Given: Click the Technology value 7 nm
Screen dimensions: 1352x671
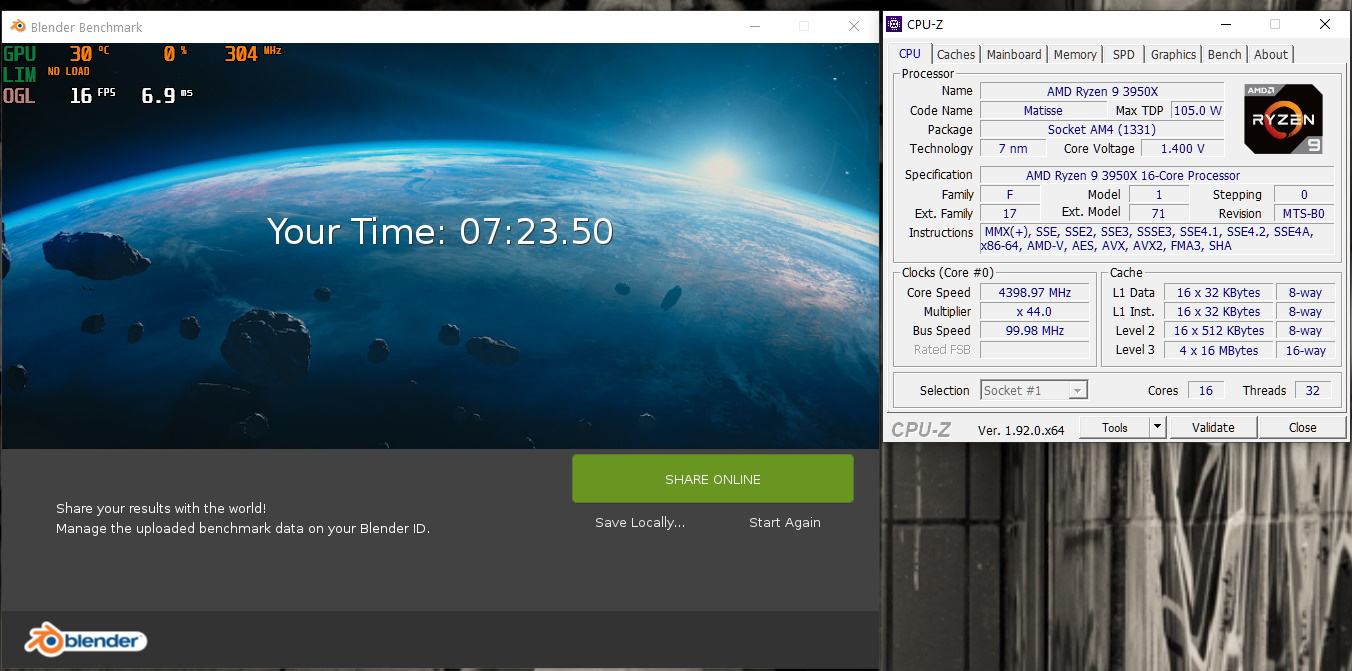Looking at the screenshot, I should (x=1012, y=148).
